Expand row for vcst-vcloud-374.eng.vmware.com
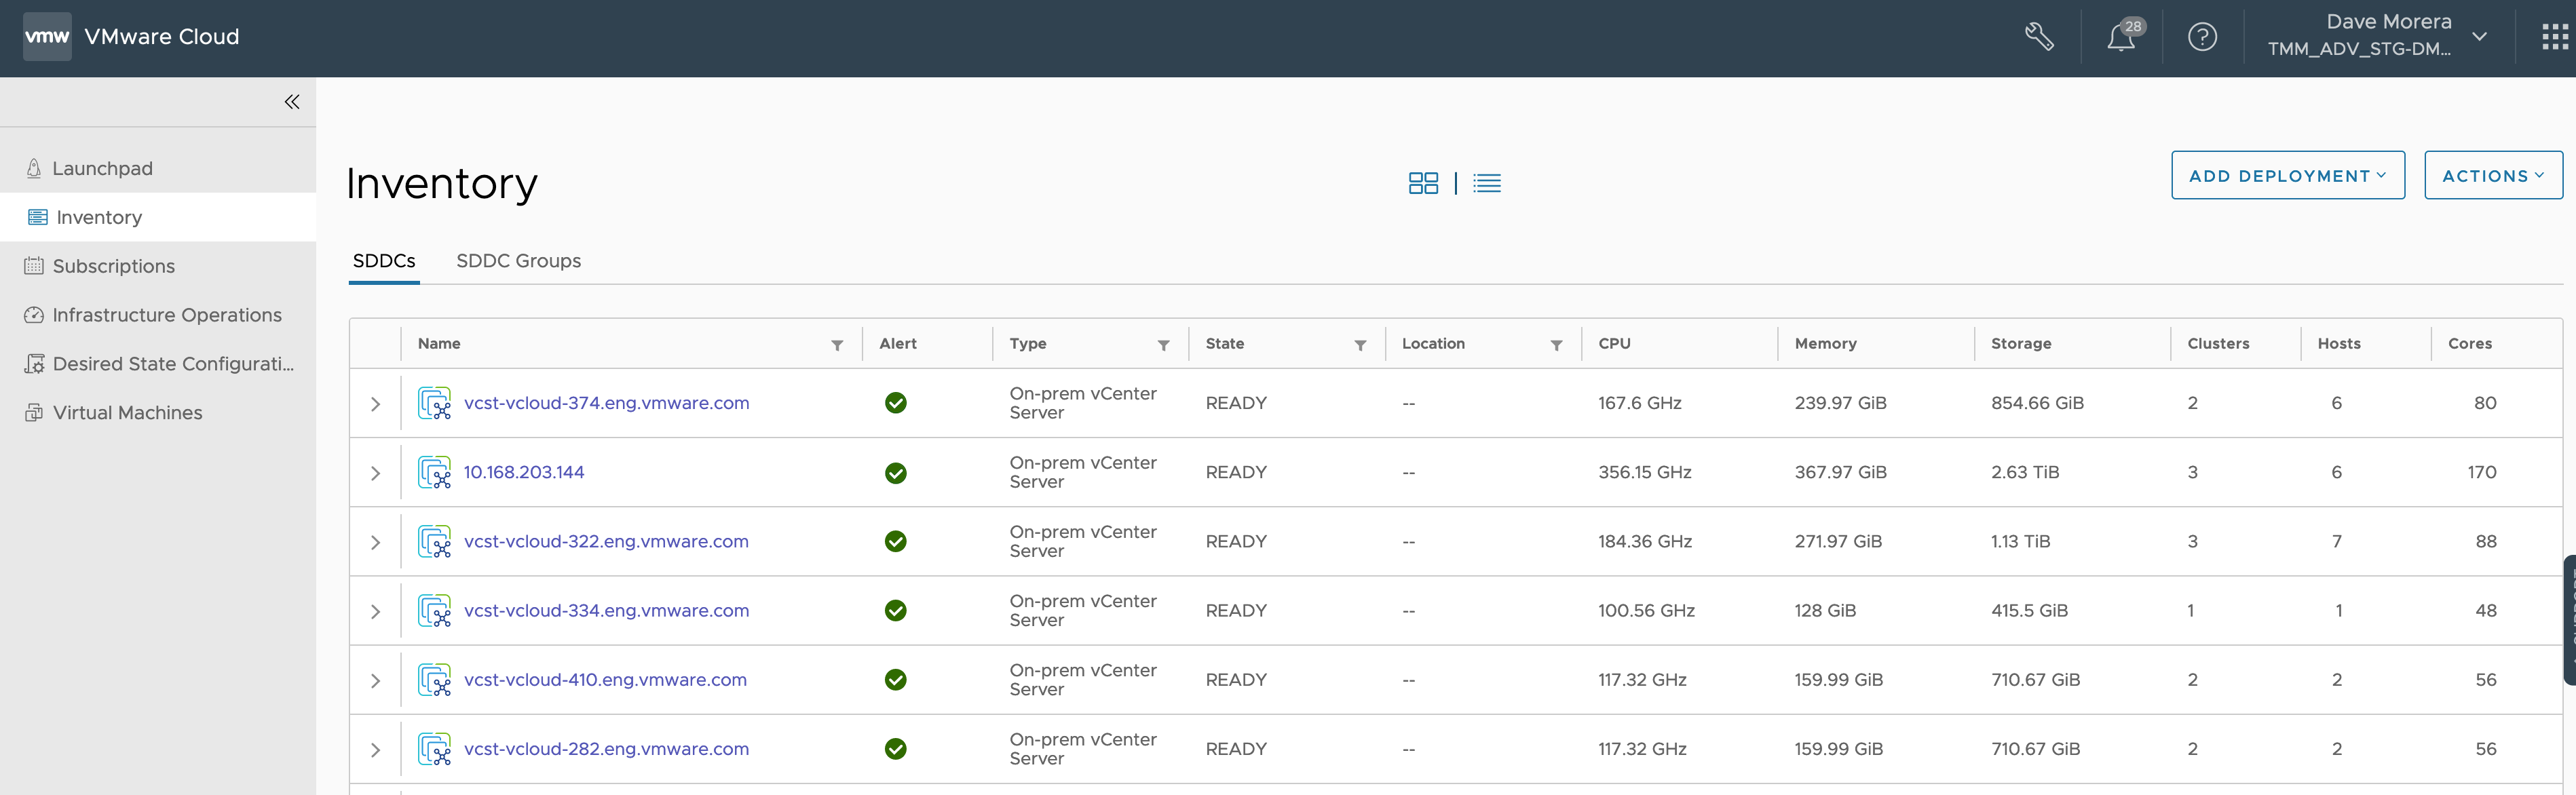This screenshot has width=2576, height=795. pyautogui.click(x=375, y=404)
